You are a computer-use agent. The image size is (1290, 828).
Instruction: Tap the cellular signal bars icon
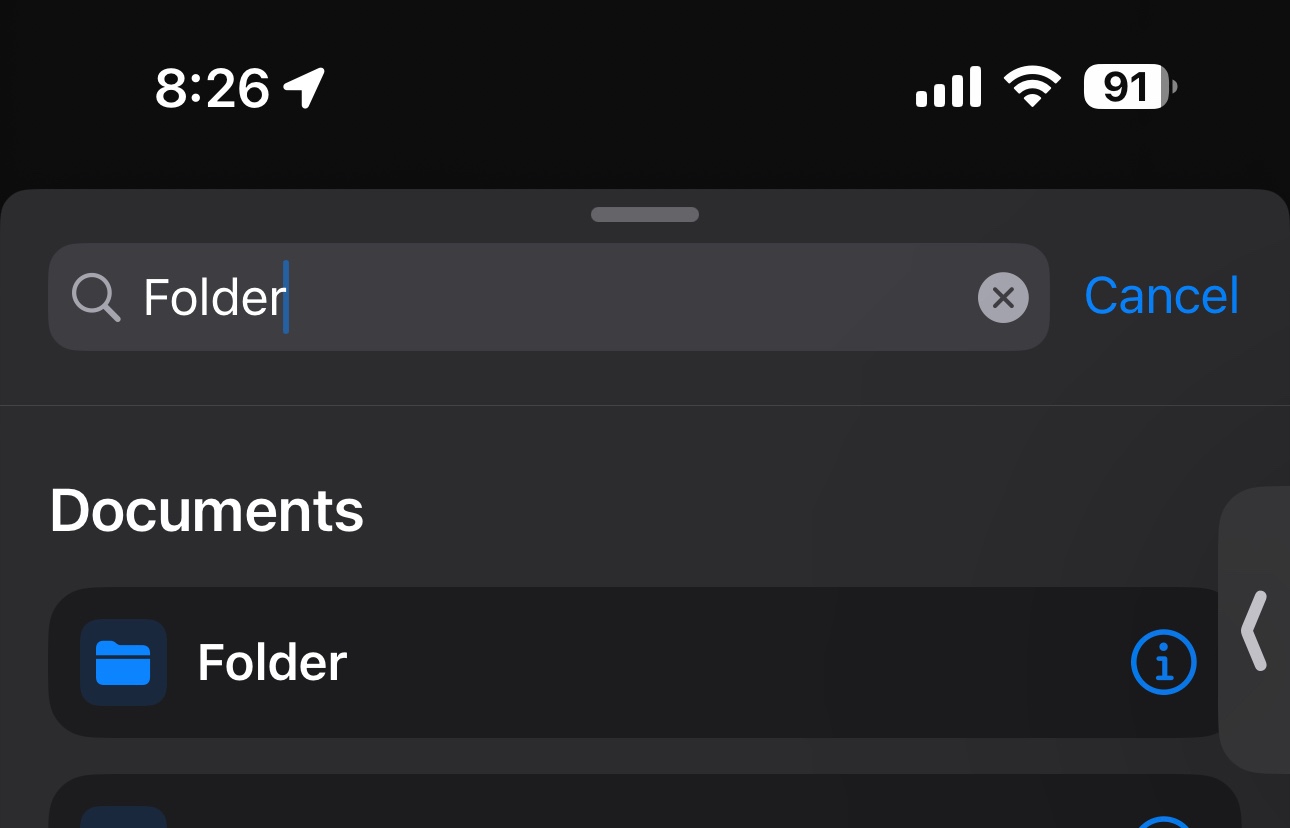[x=947, y=88]
